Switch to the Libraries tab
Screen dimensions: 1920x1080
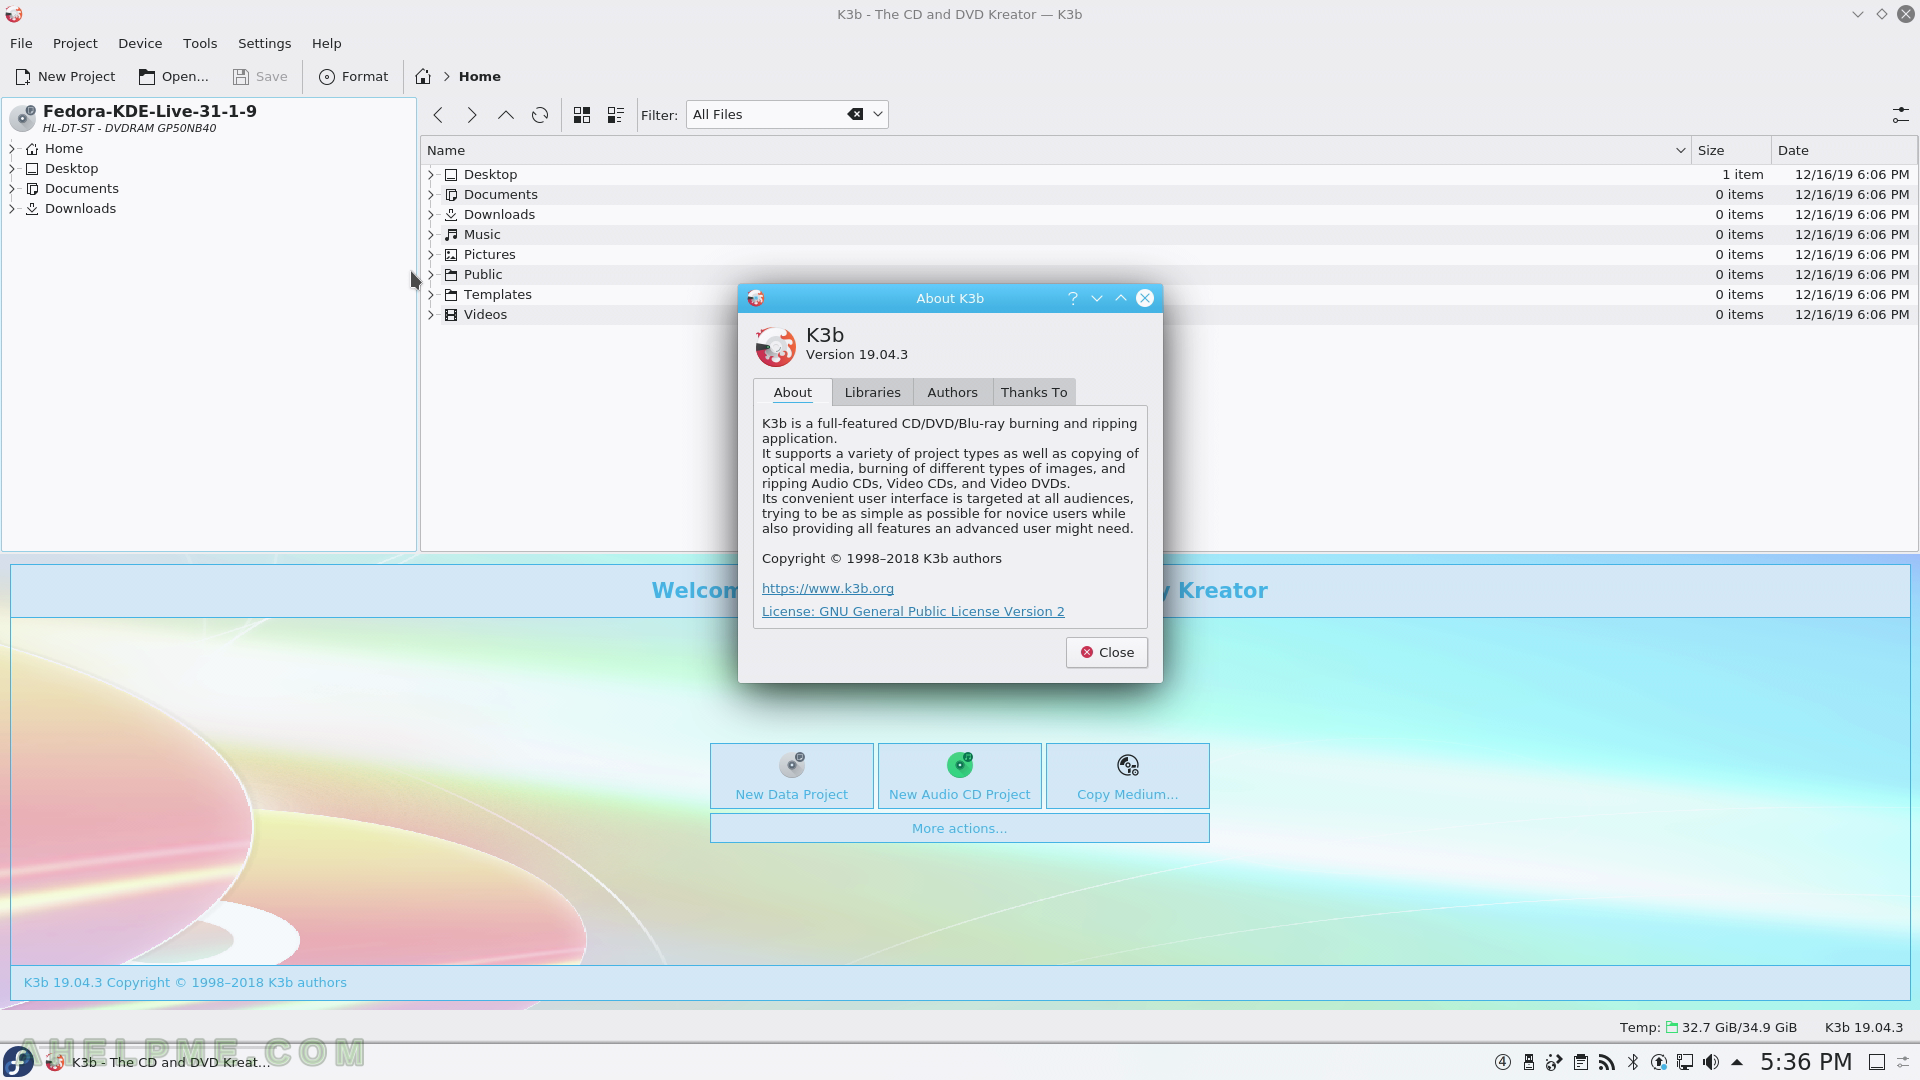872,392
